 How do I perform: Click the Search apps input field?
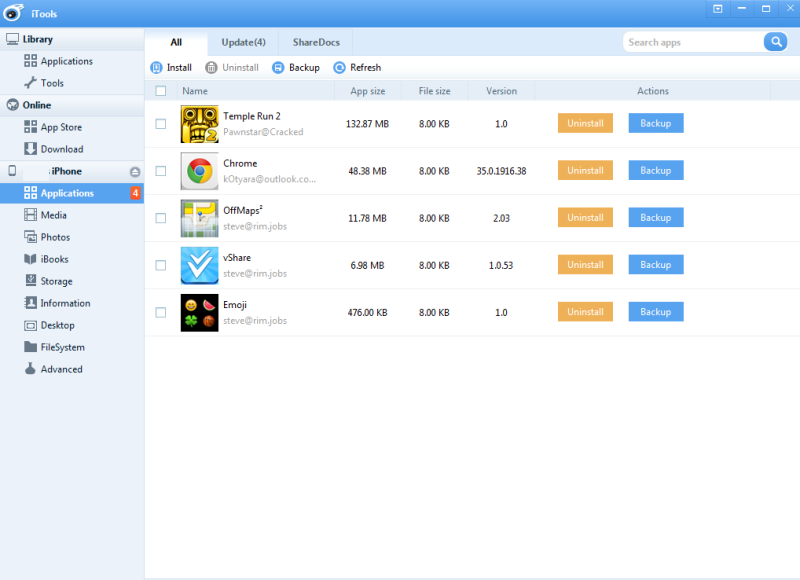click(692, 42)
